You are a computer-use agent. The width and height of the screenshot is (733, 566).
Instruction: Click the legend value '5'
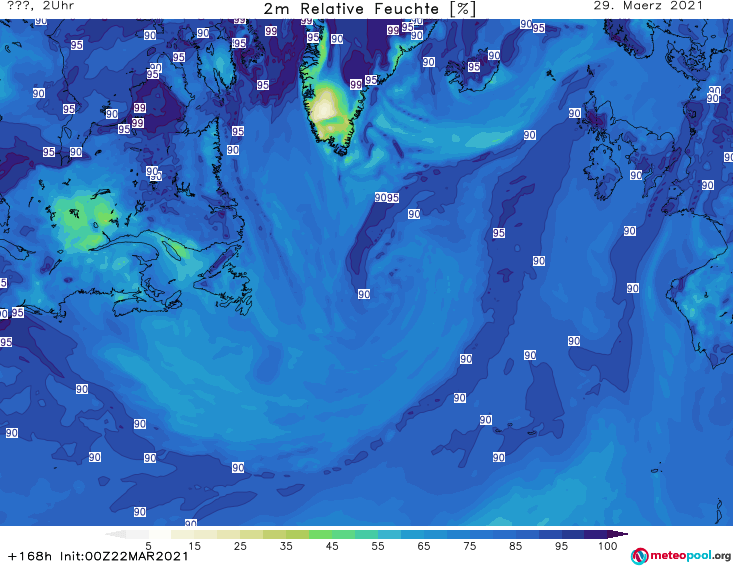point(148,546)
